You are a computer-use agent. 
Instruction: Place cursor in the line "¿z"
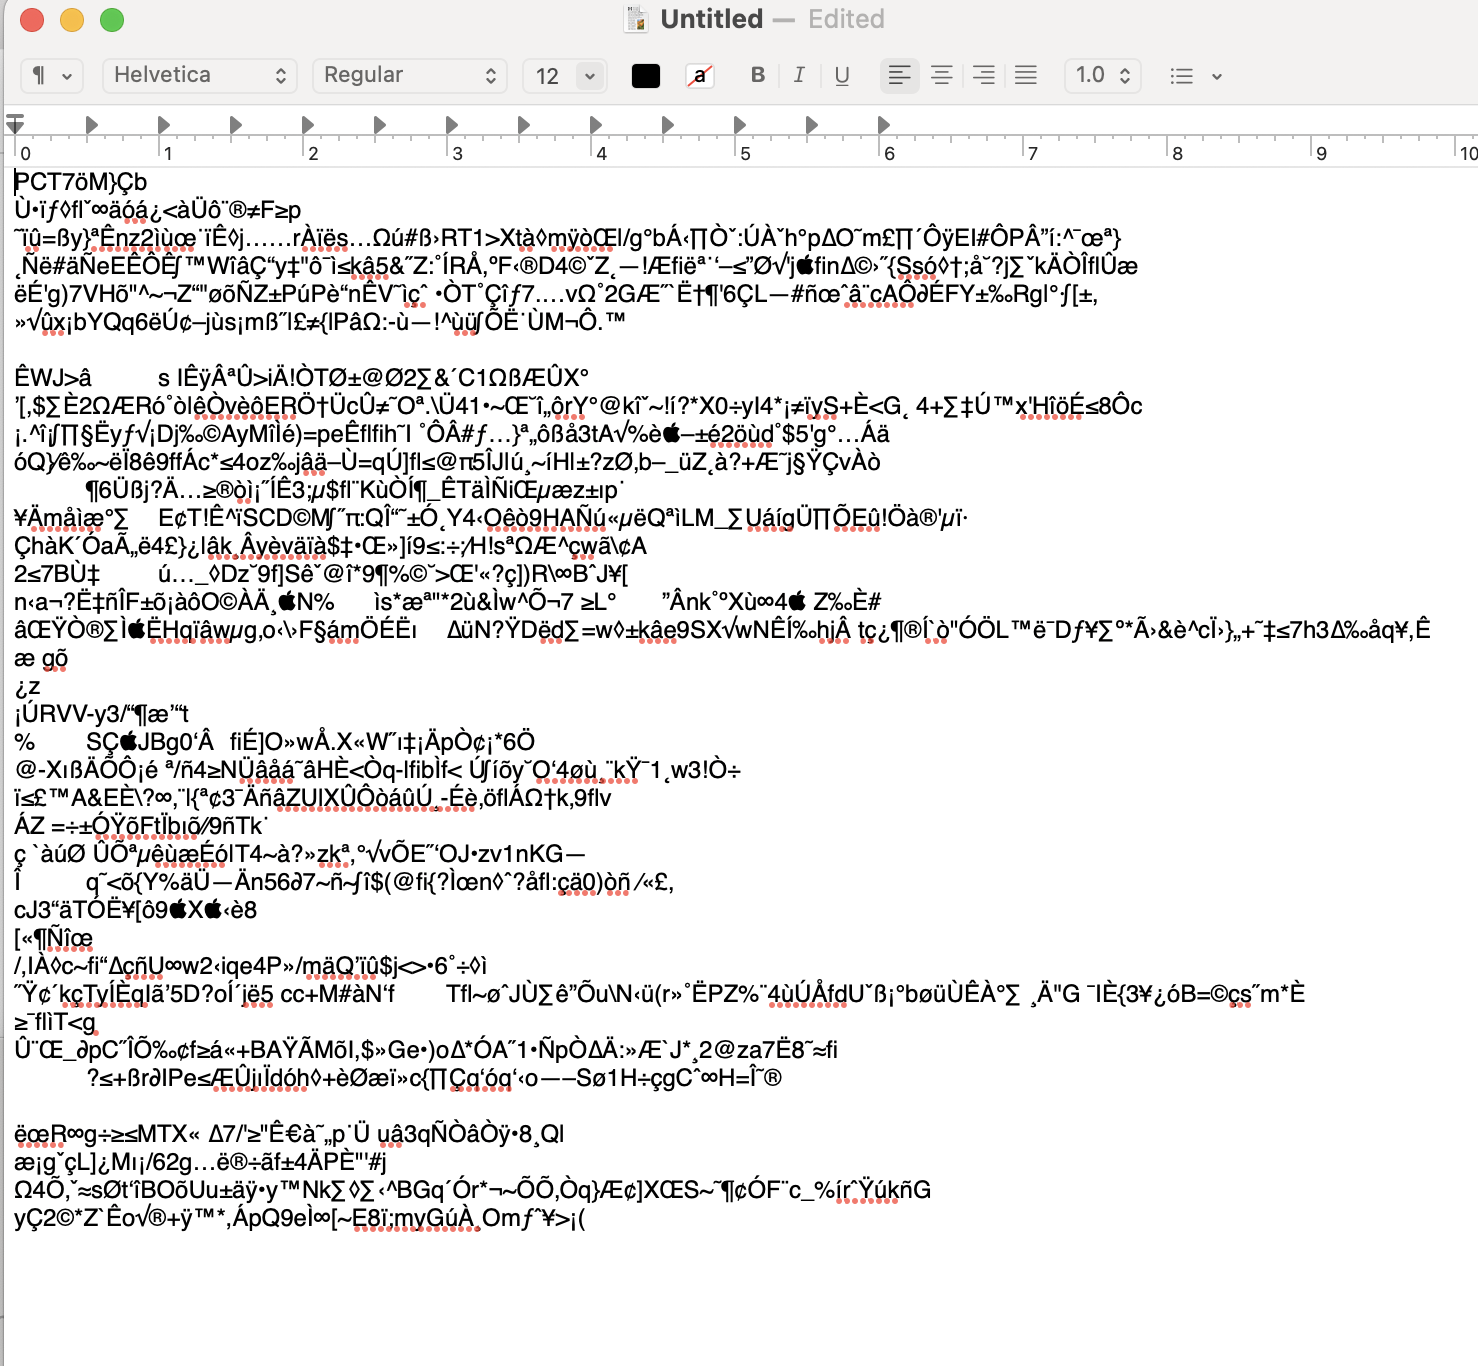(27, 686)
